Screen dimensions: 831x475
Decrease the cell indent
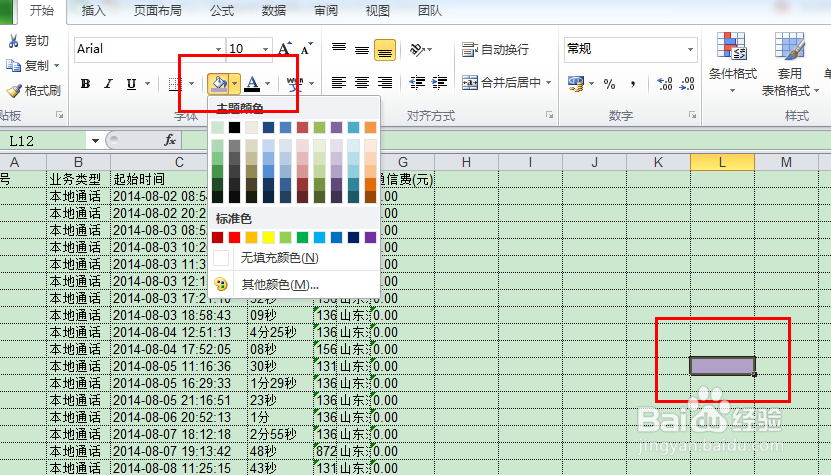(417, 83)
